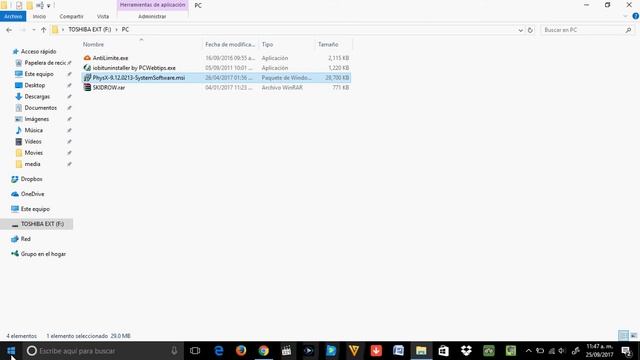Click TOSHIBA EXT (F:) in address path
640x360 pixels.
(x=90, y=30)
